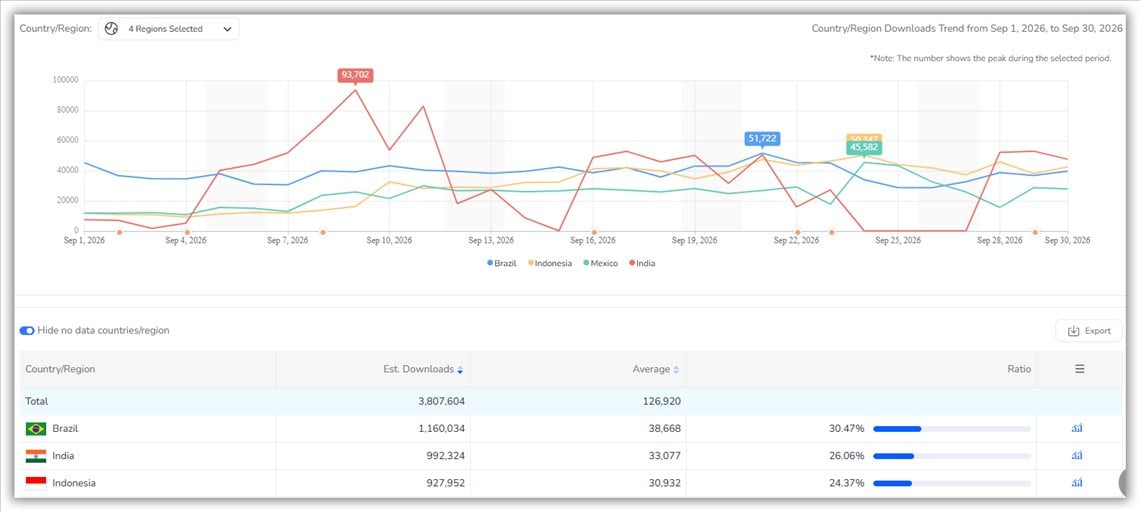The image size is (1140, 512).
Task: Toggle Indonesia series in chart legend
Action: pyautogui.click(x=550, y=263)
